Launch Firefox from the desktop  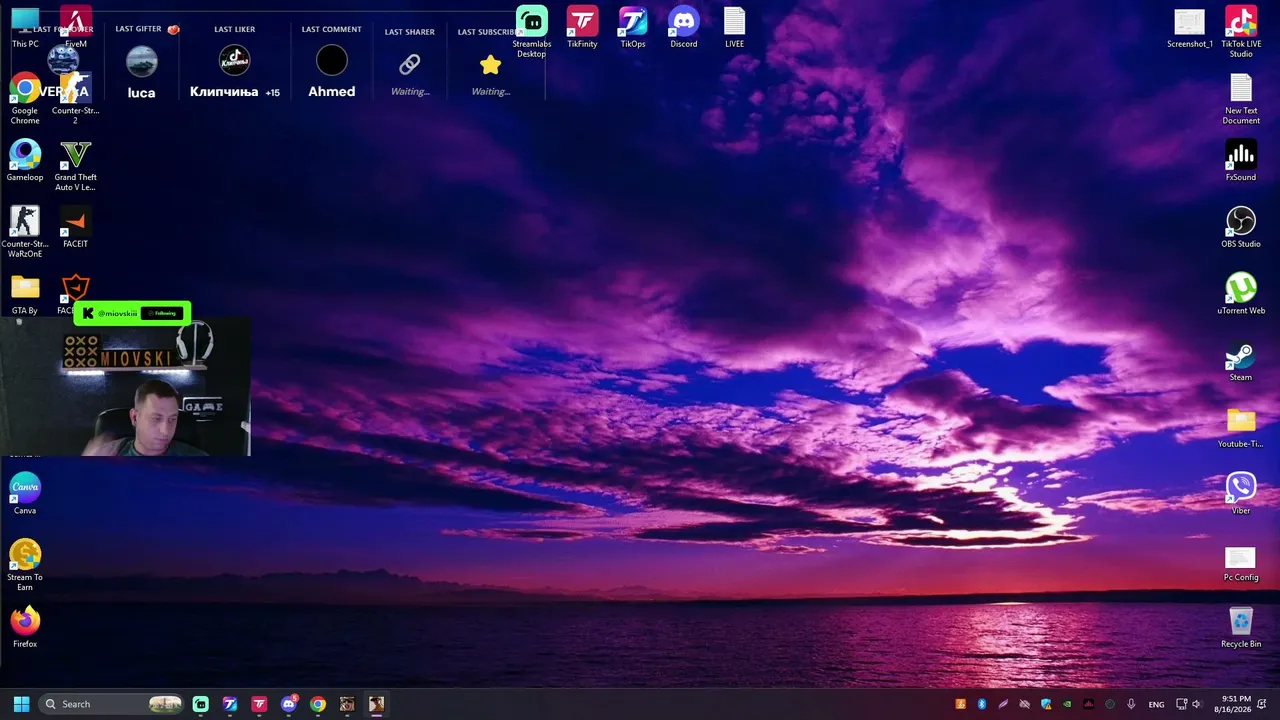pyautogui.click(x=25, y=627)
